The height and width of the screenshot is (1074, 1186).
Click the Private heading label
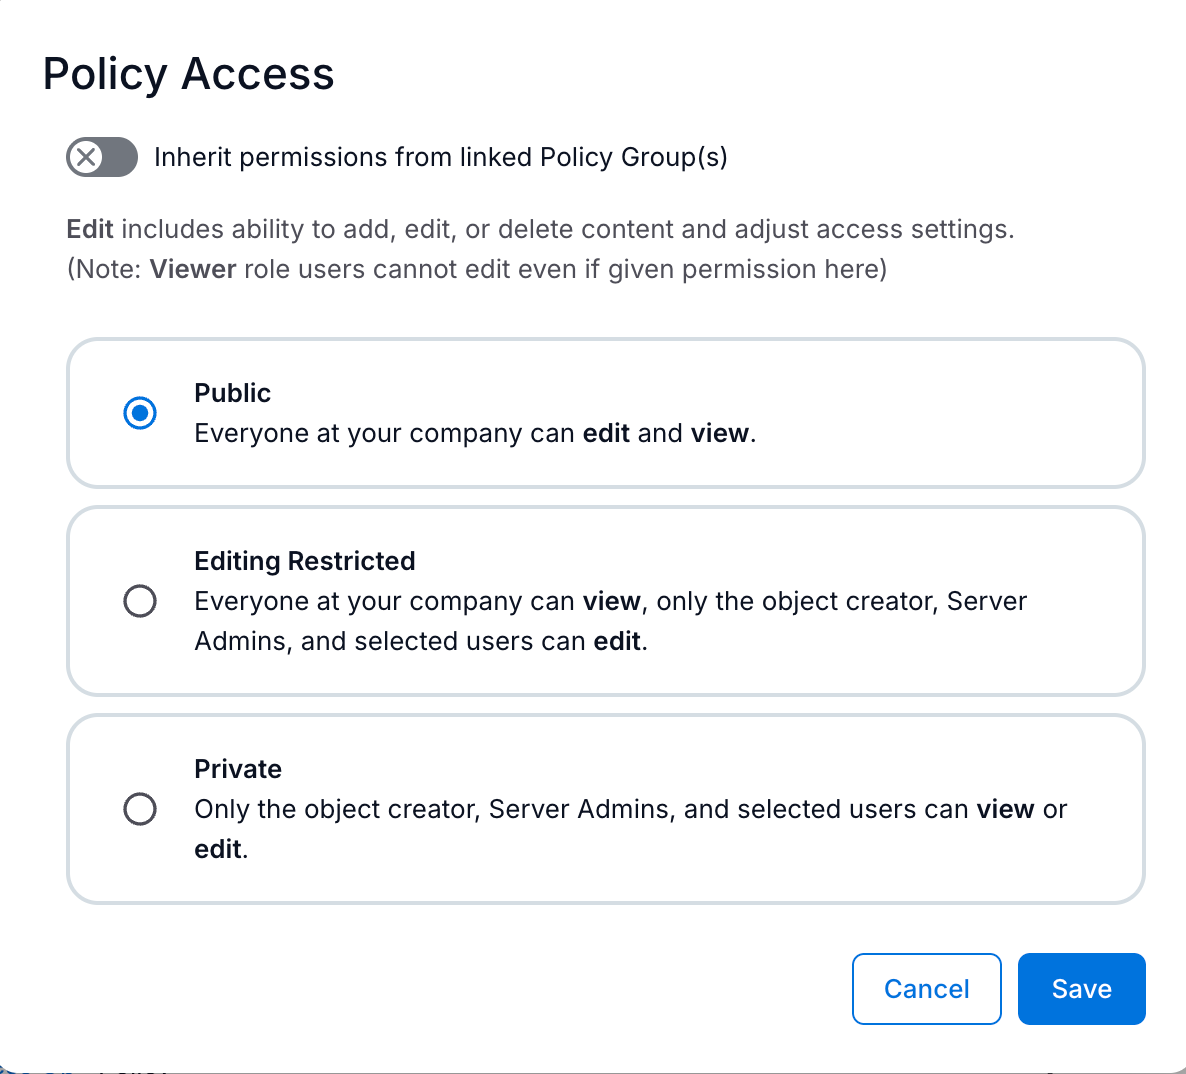238,768
